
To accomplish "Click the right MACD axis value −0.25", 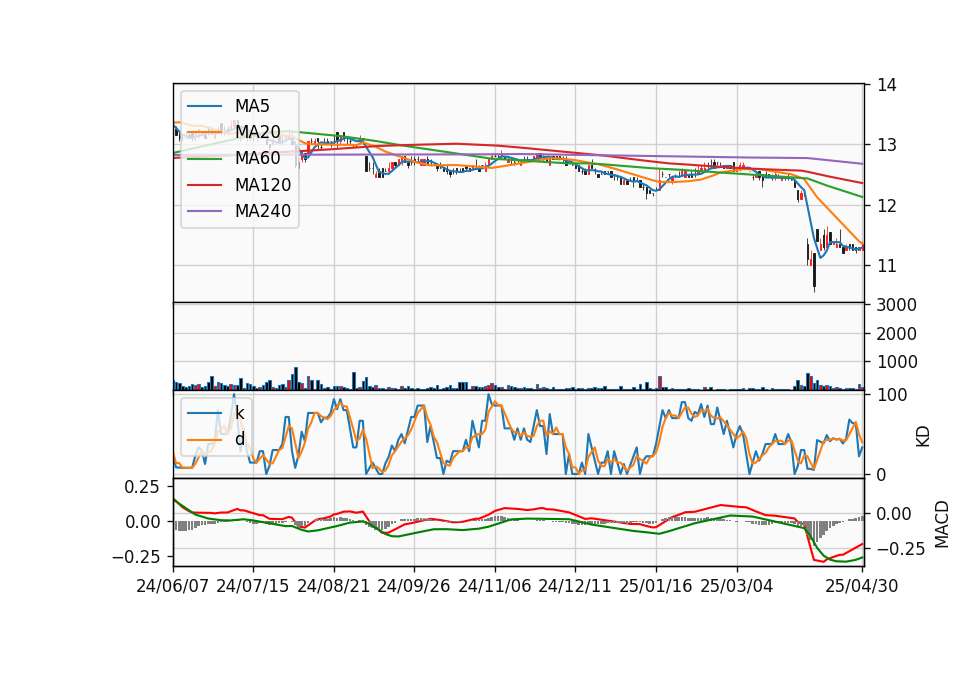I will click(x=901, y=549).
